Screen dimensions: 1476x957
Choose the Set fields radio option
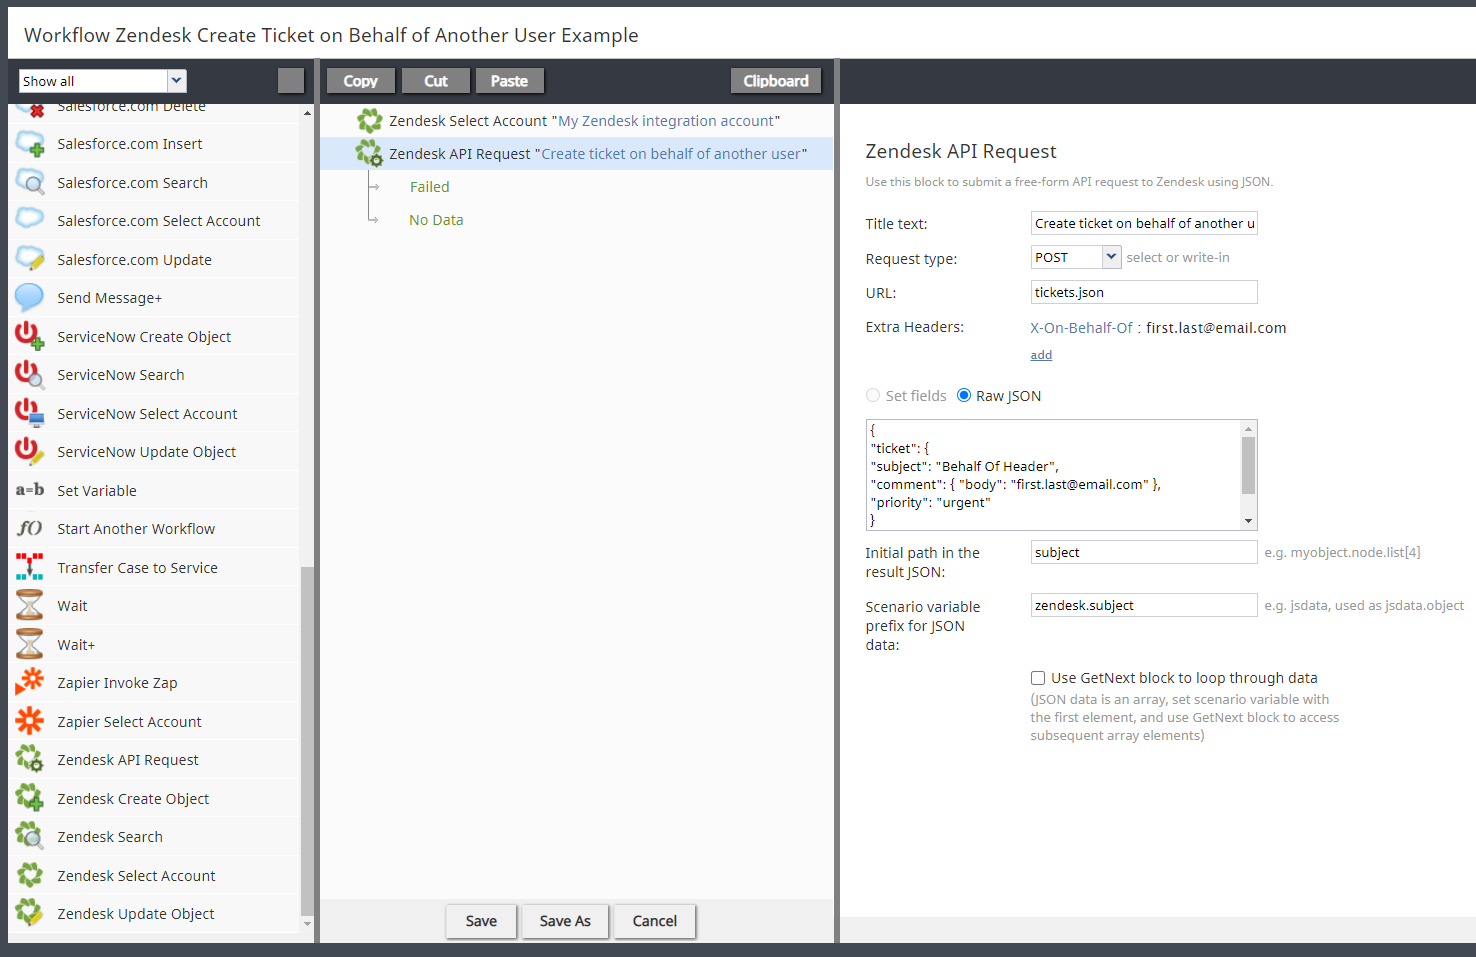click(873, 396)
